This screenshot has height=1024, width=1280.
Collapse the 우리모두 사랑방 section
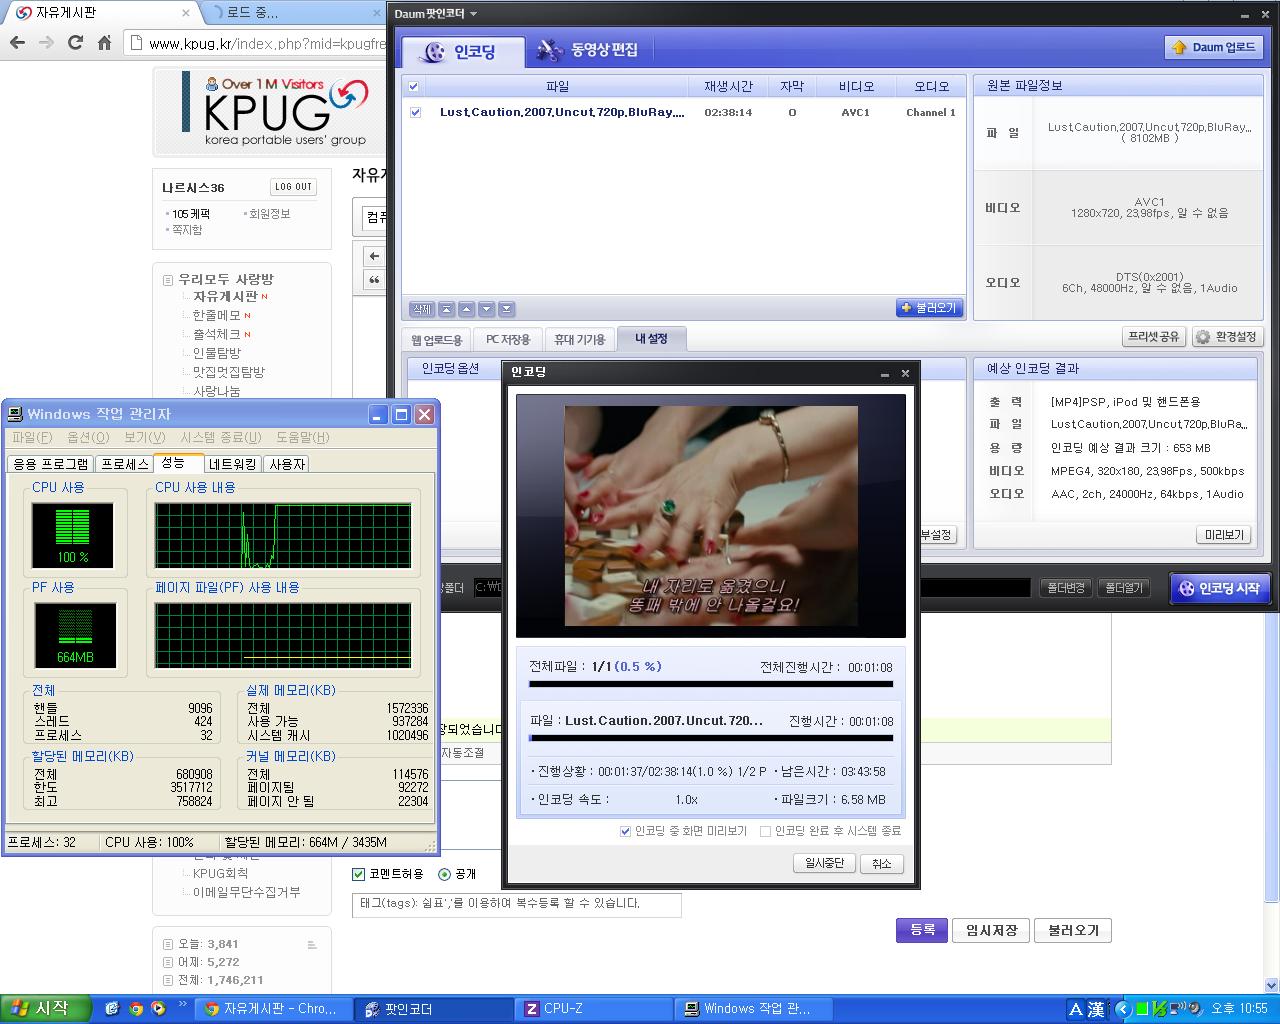coord(168,280)
